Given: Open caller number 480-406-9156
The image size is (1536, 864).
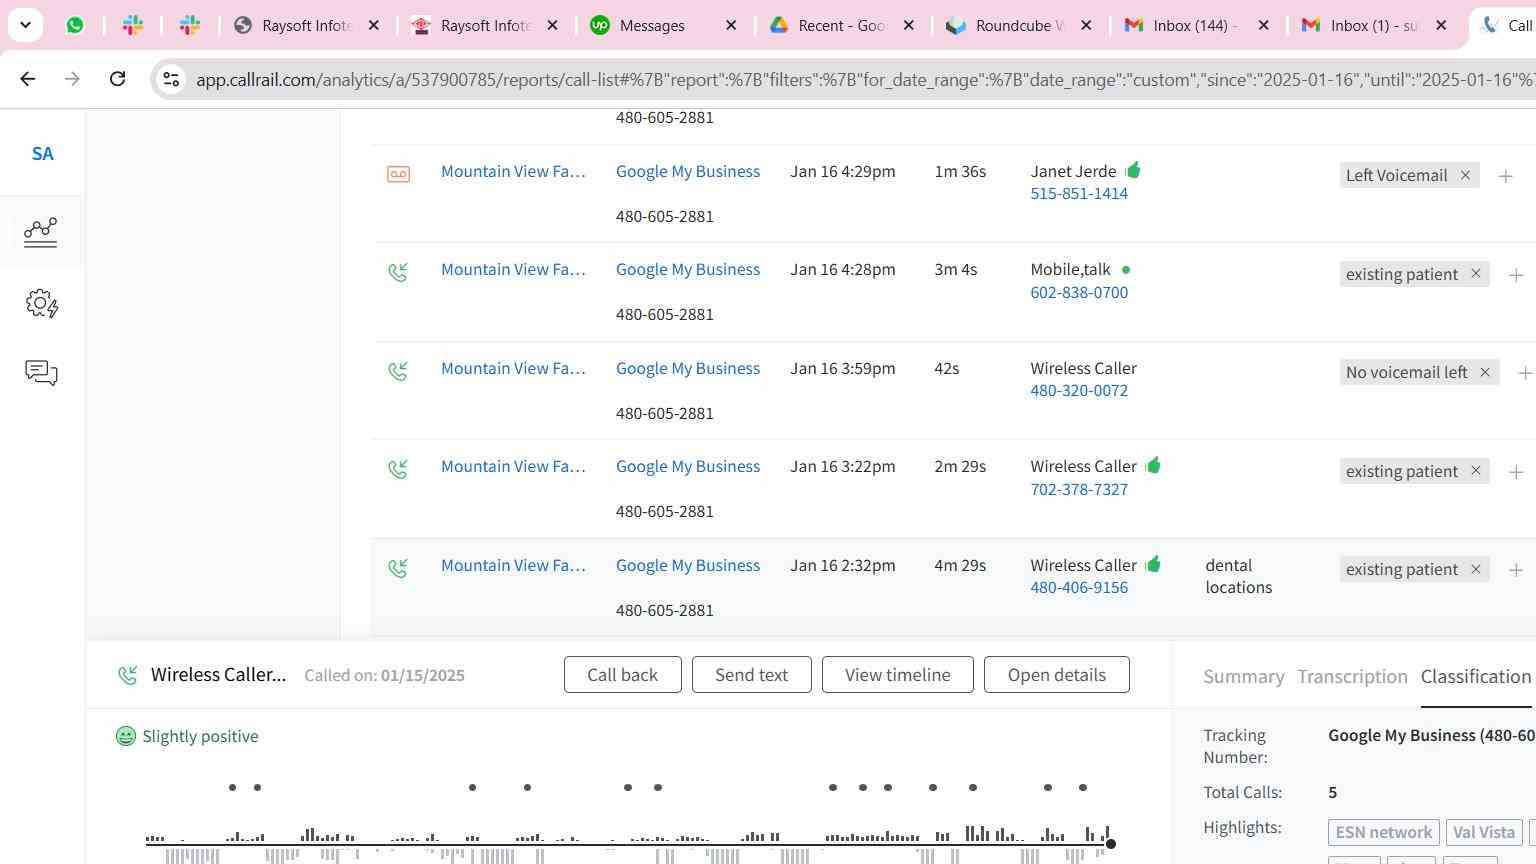Looking at the screenshot, I should (x=1079, y=588).
